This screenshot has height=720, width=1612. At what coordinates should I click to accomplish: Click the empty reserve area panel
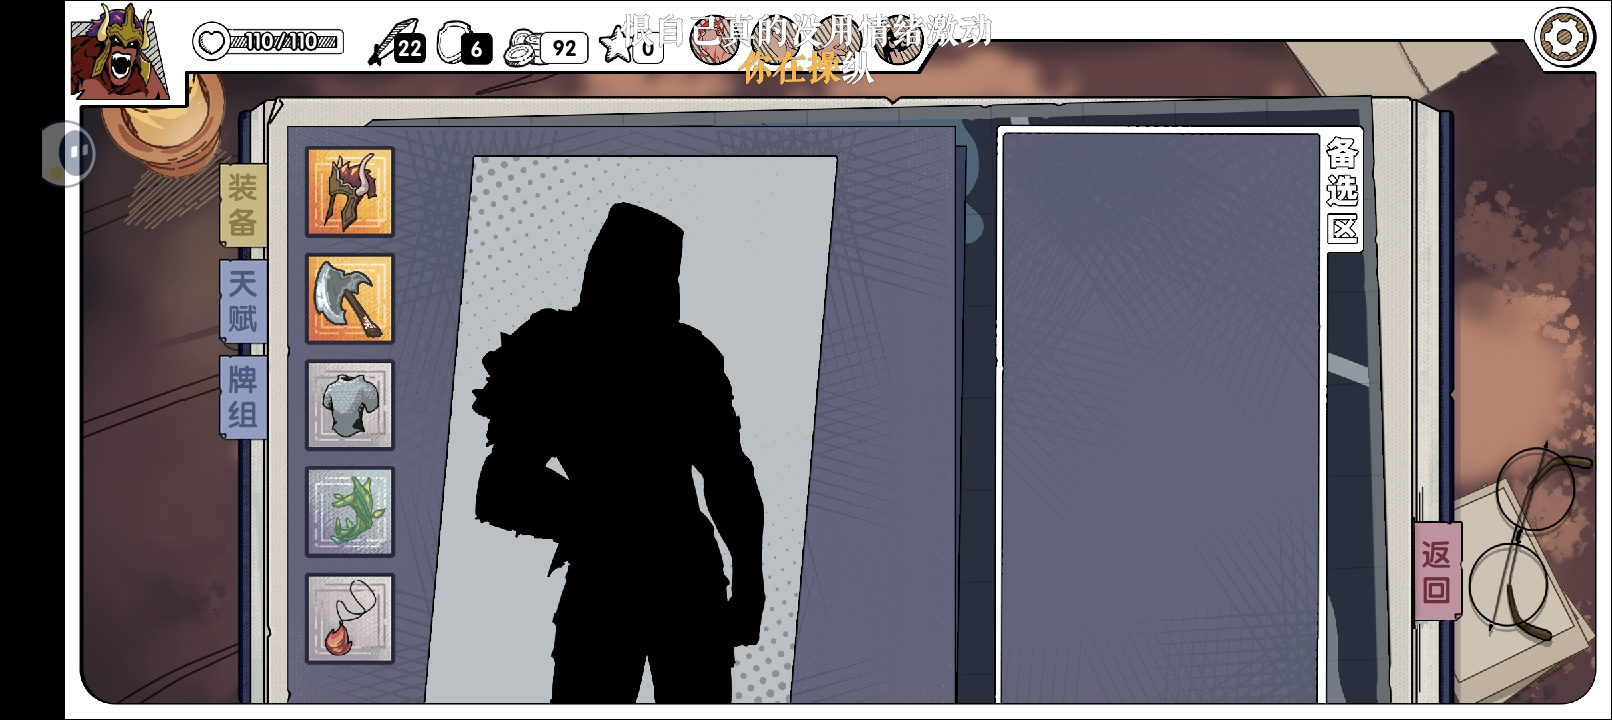pos(1160,418)
